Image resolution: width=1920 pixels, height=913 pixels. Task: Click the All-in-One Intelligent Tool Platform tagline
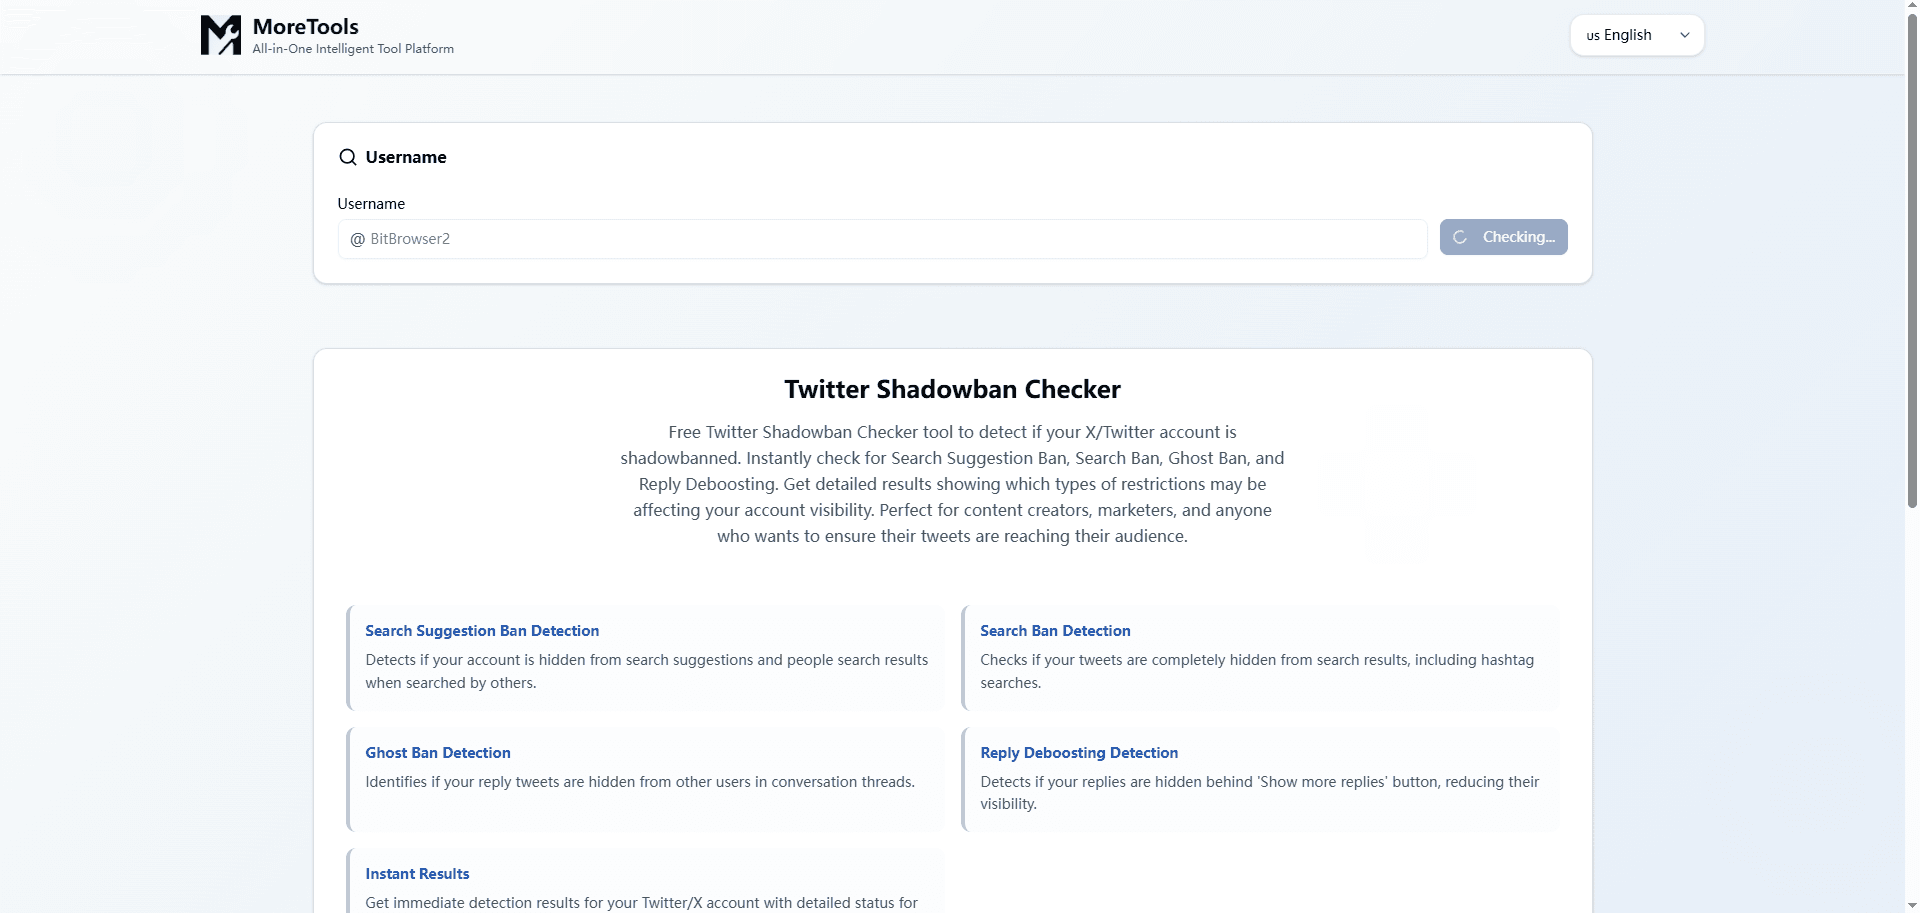(x=353, y=49)
